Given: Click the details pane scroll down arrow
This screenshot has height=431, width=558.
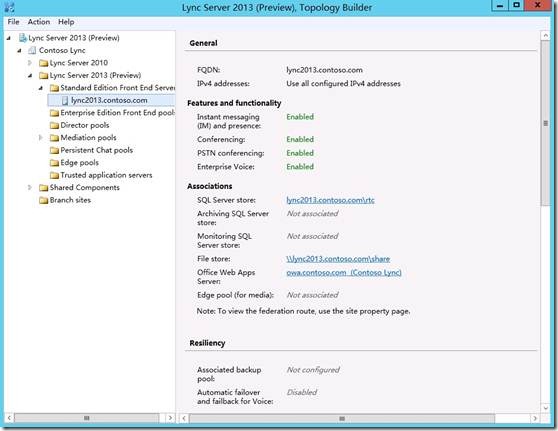Looking at the screenshot, I should pos(545,408).
